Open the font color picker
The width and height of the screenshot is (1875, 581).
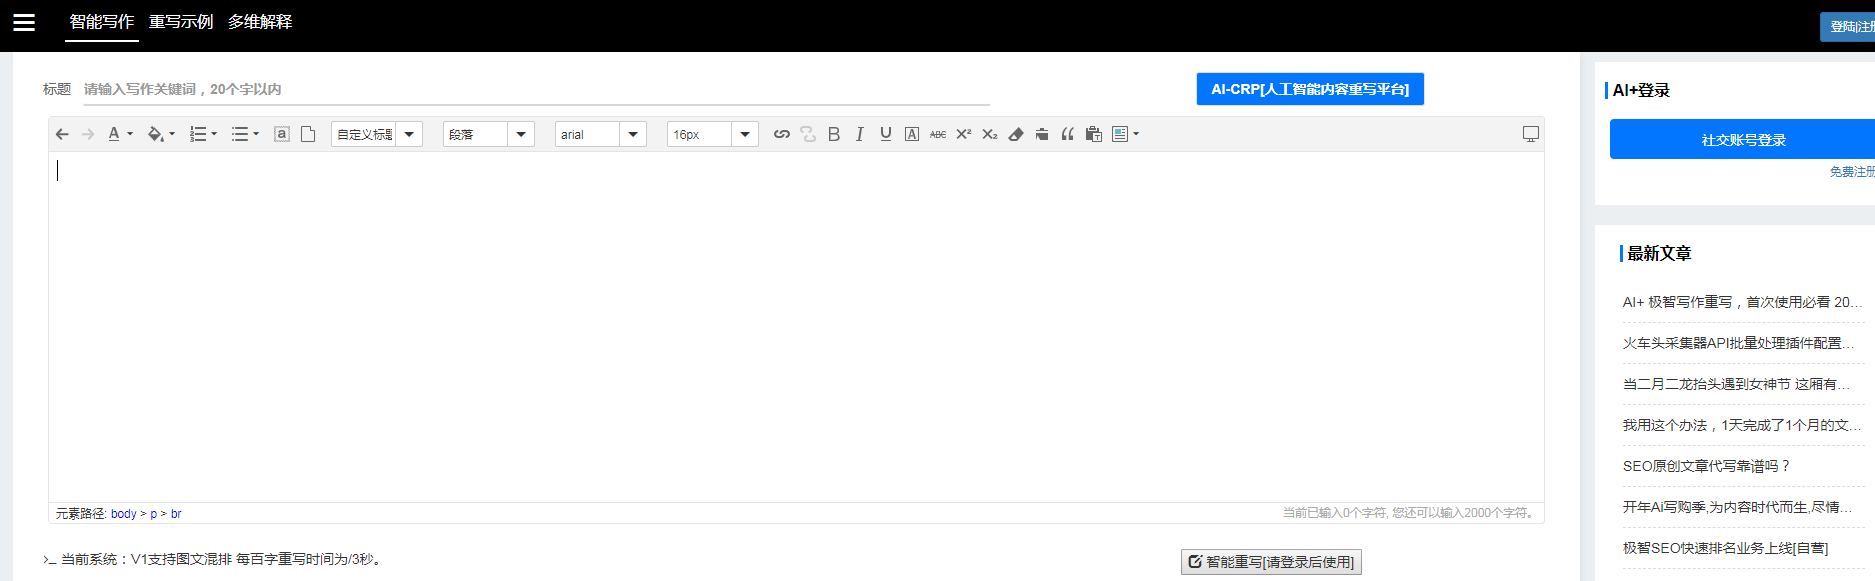(x=114, y=134)
